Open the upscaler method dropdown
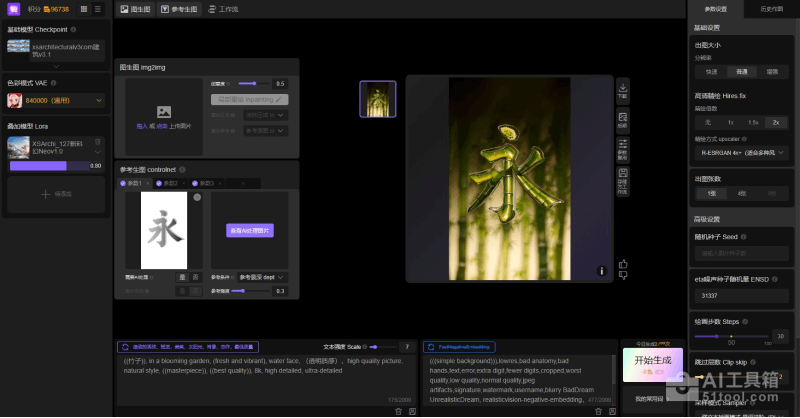Image resolution: width=800 pixels, height=418 pixels. point(741,153)
